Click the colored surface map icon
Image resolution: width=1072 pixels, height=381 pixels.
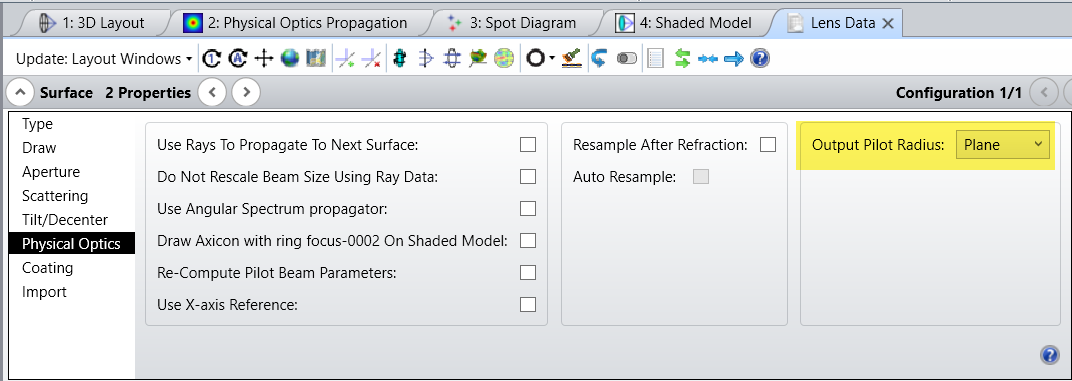pos(478,59)
